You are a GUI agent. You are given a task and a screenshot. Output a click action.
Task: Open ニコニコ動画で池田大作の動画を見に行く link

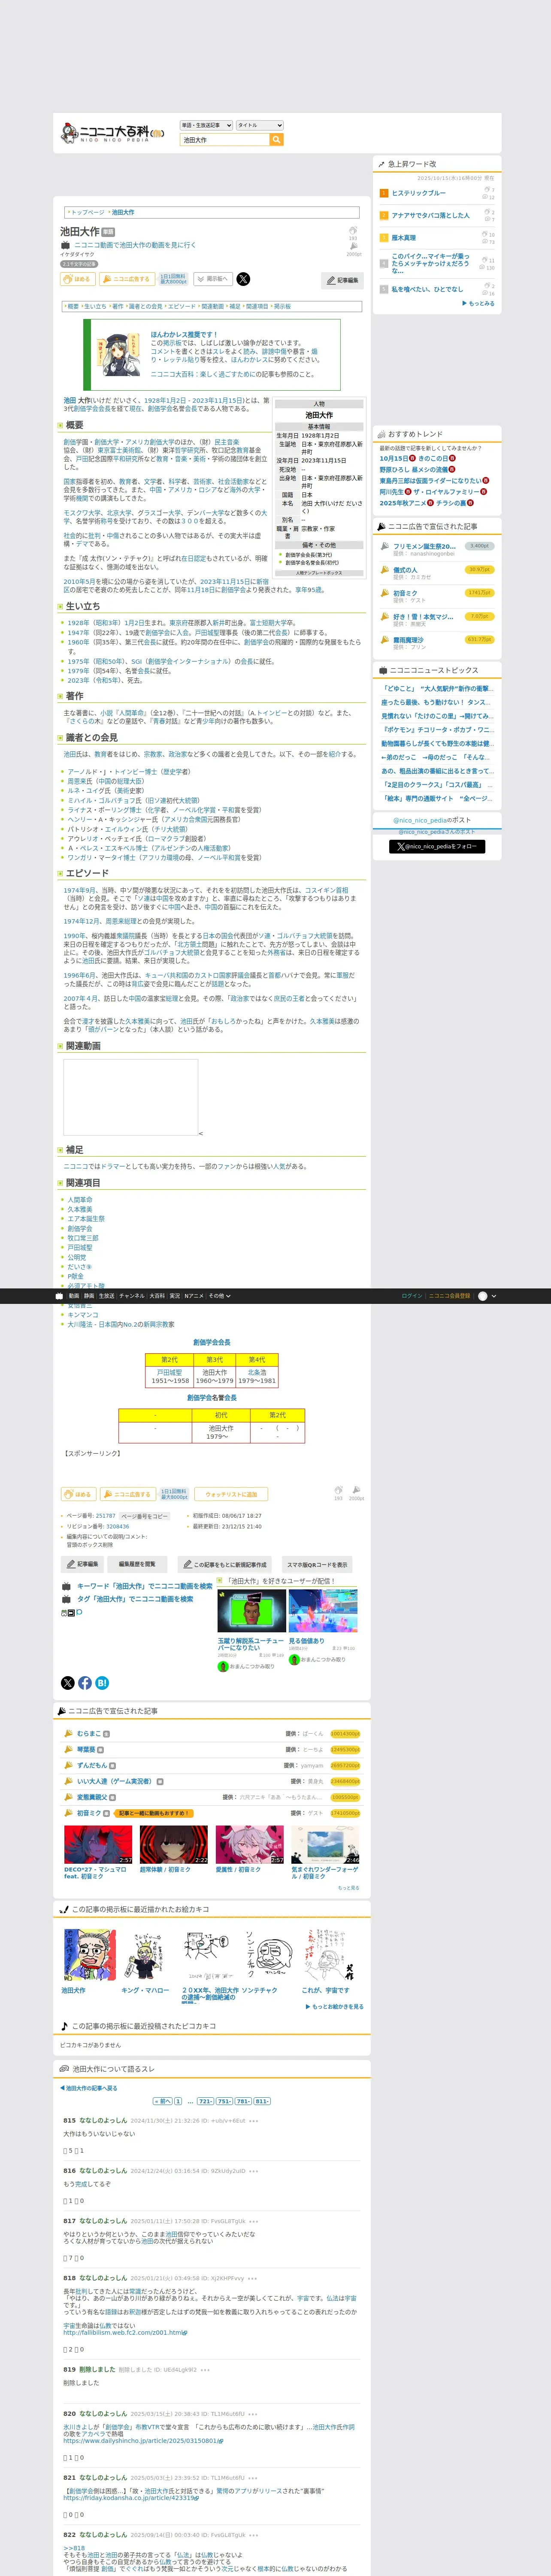click(135, 245)
